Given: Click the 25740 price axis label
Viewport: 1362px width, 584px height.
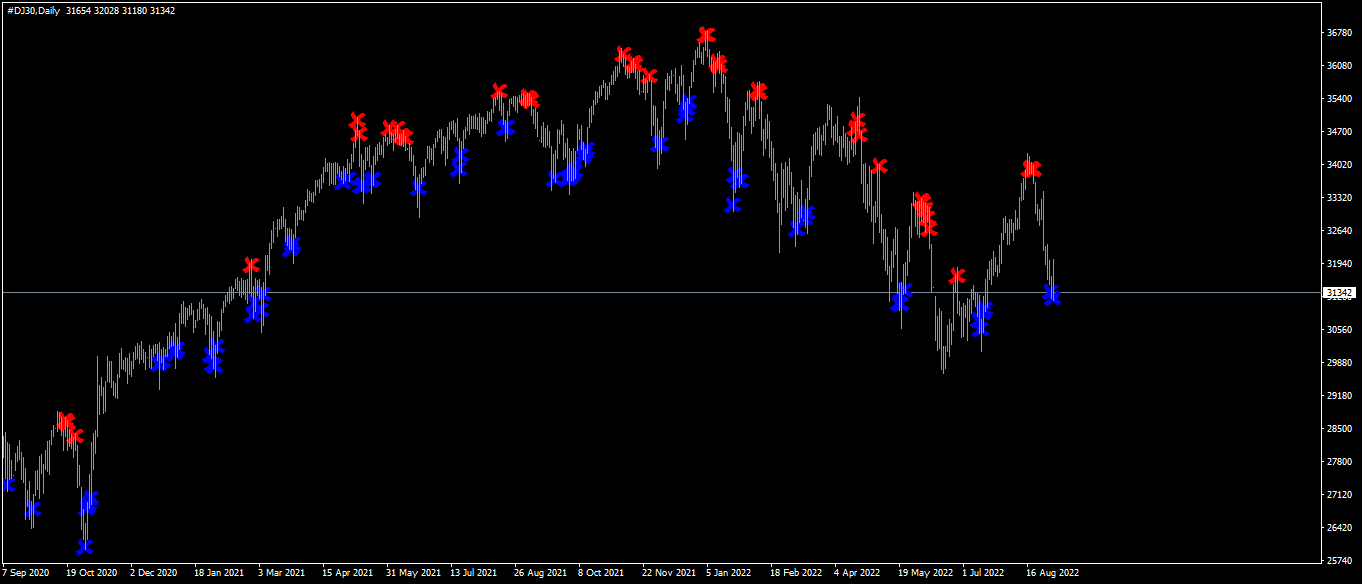Looking at the screenshot, I should [1339, 561].
